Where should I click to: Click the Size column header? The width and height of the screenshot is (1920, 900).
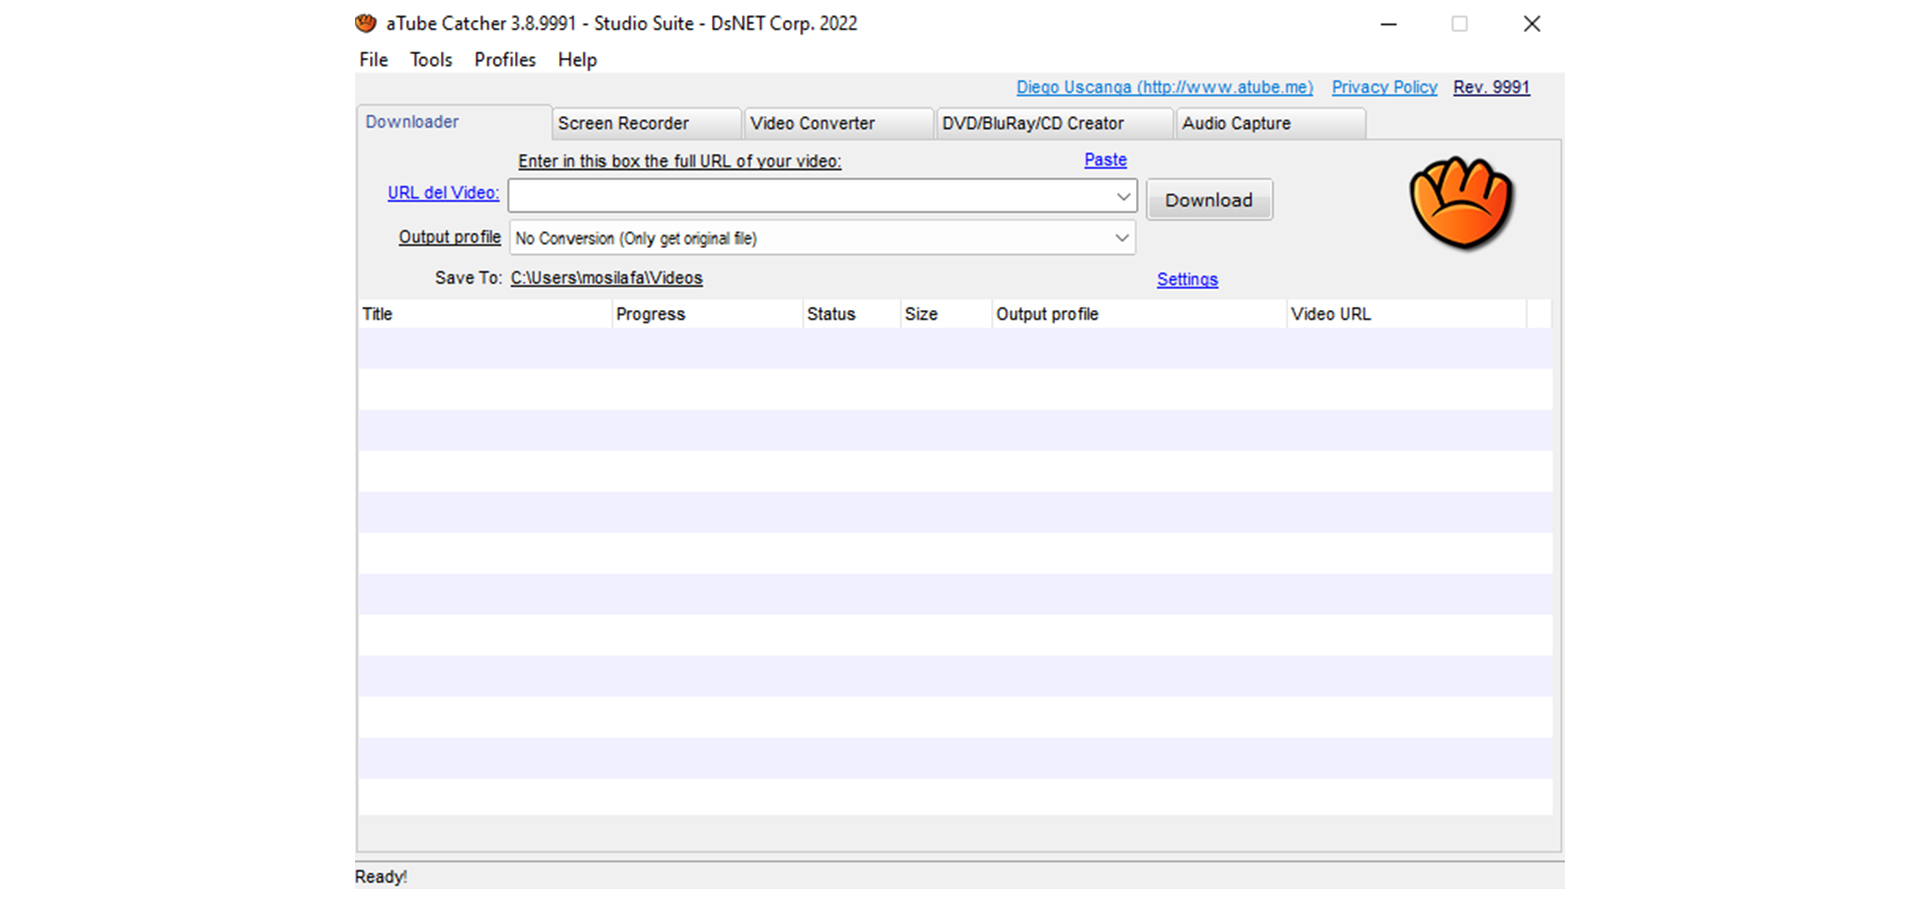click(x=946, y=314)
